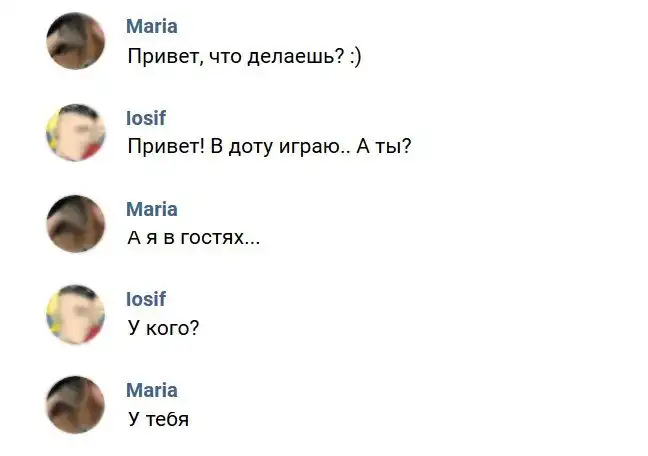
Task: Select the message "Привет, что делаешь? :)"
Action: (244, 57)
